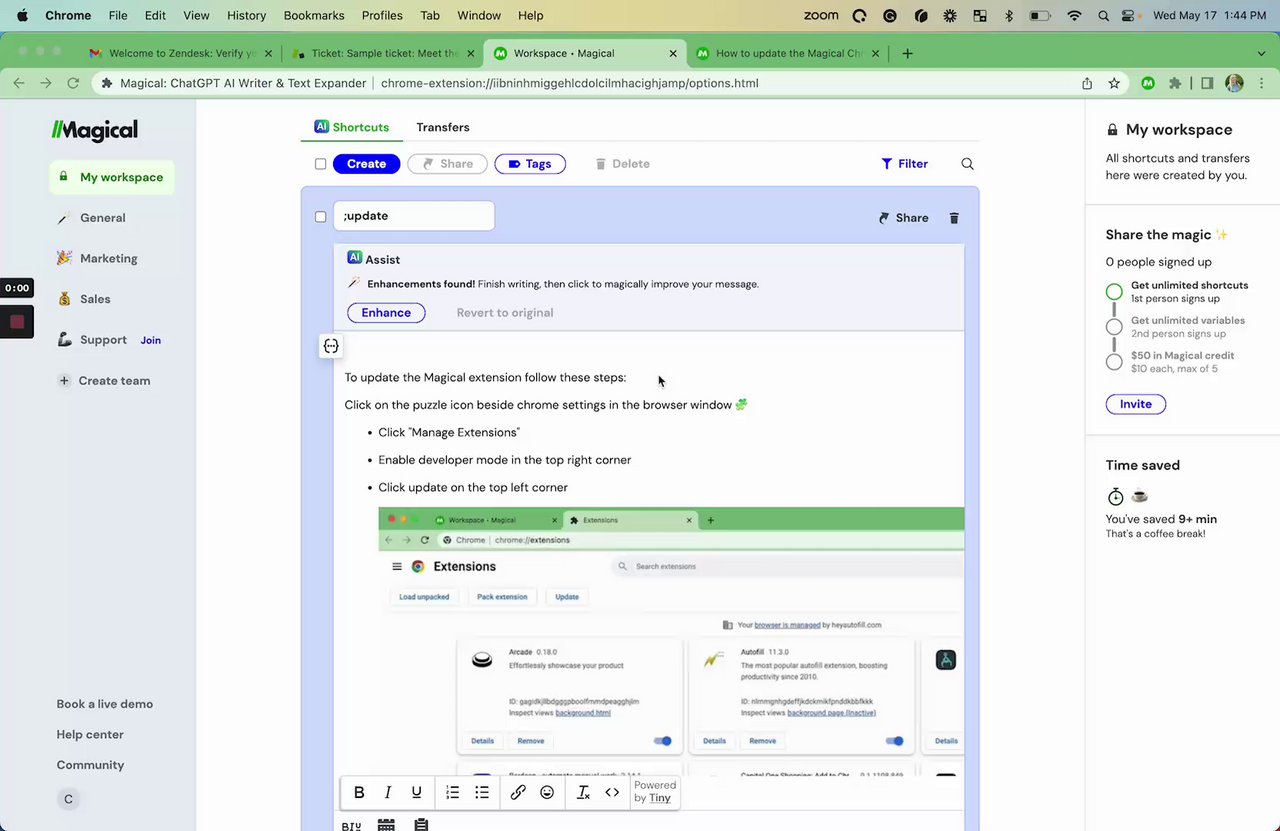Click the user avatar 'C' in the sidebar

(x=68, y=799)
